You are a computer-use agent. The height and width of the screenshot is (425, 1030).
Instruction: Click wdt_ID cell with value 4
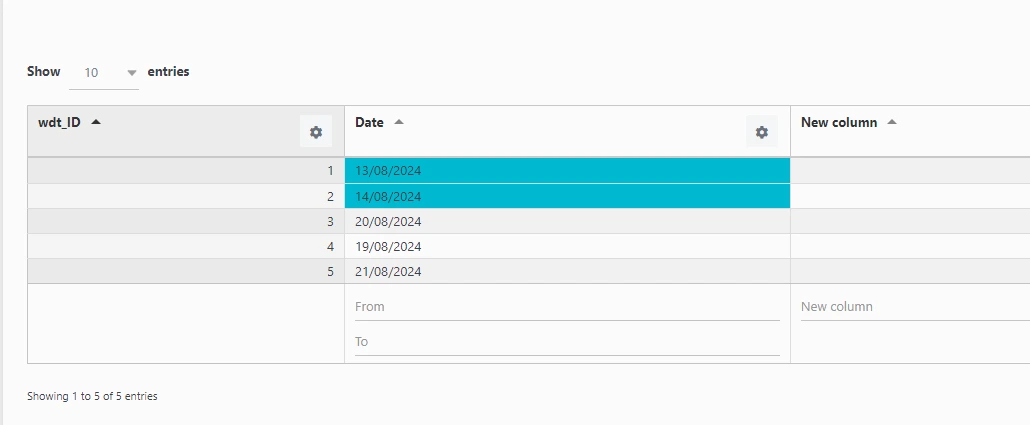point(186,246)
